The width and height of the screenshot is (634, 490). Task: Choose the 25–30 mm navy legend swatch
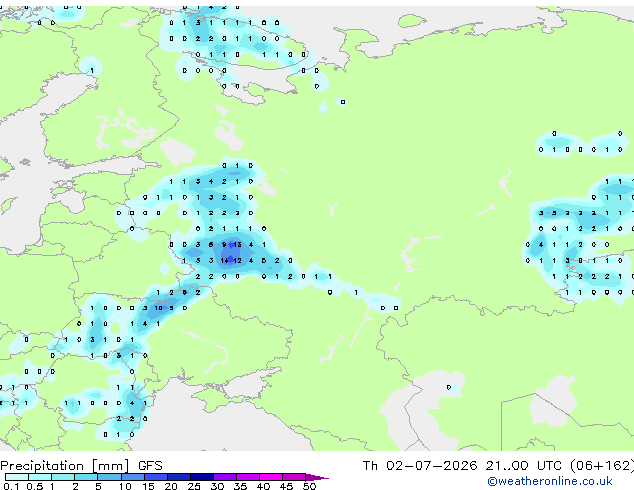tap(202, 477)
